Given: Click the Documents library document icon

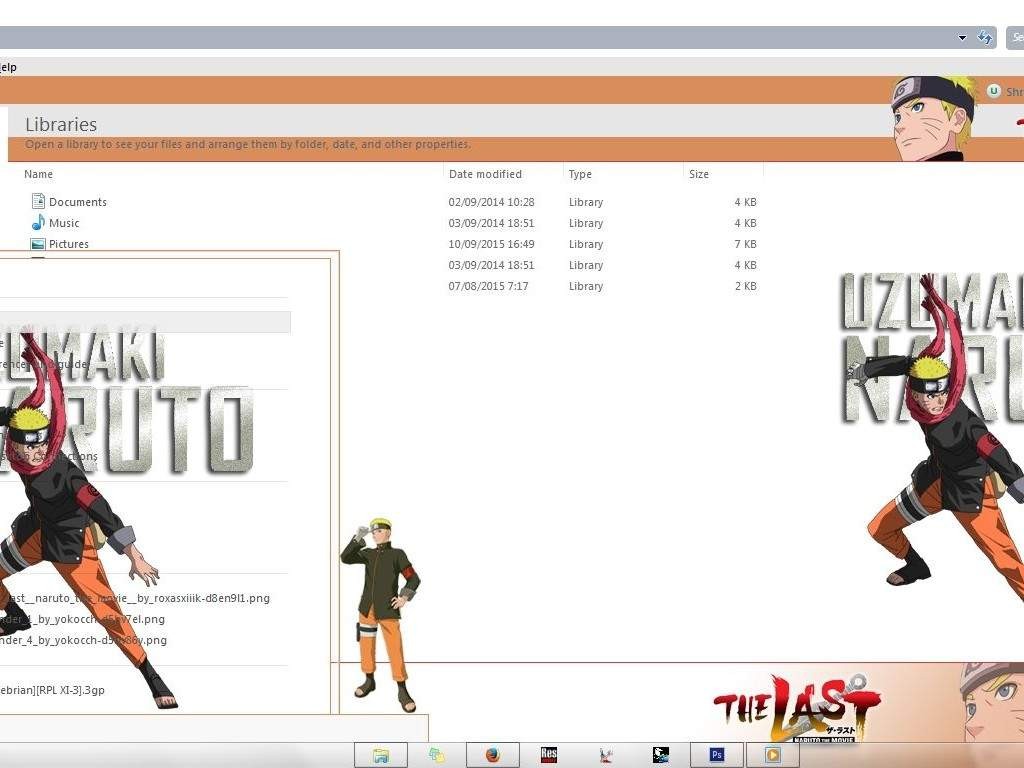Looking at the screenshot, I should 38,202.
